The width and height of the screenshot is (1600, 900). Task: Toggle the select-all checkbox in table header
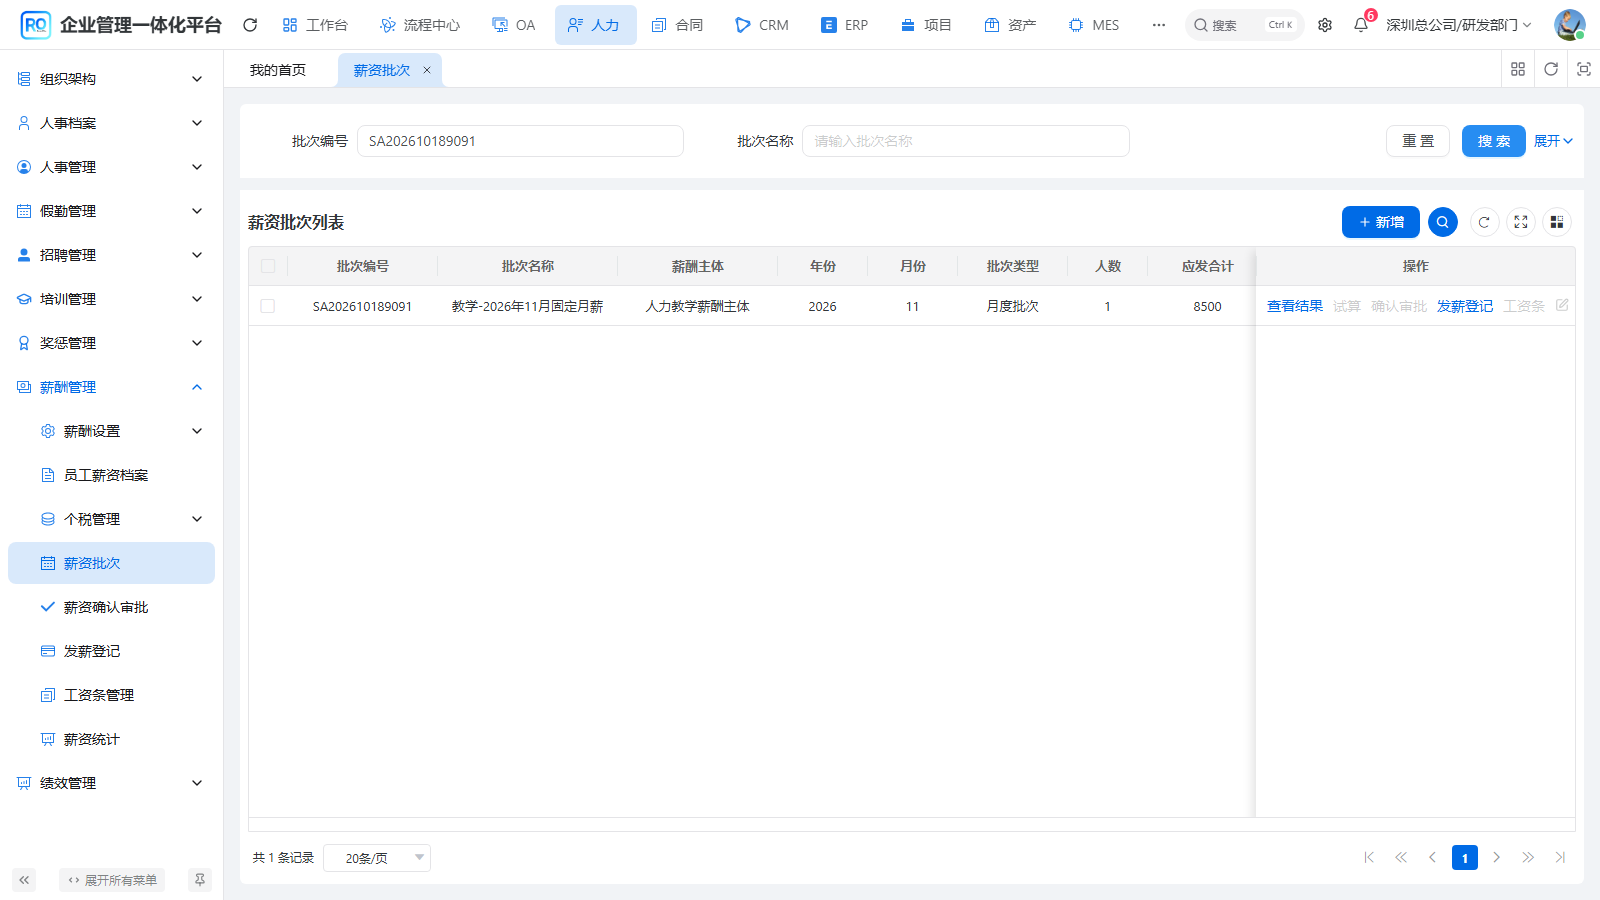(268, 266)
